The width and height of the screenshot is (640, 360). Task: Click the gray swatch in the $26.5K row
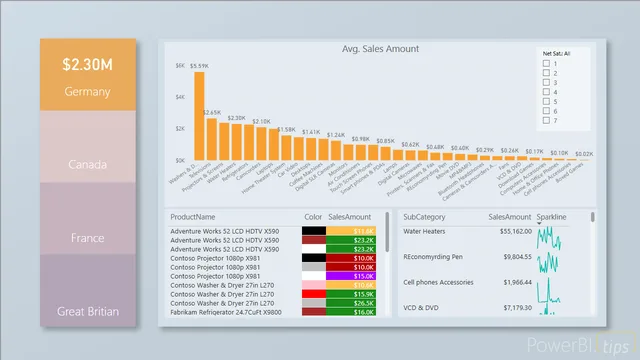[x=314, y=303]
